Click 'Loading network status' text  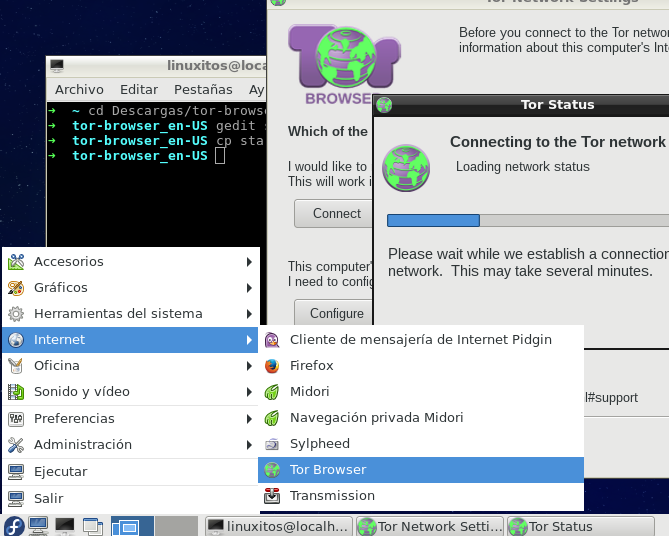[523, 166]
